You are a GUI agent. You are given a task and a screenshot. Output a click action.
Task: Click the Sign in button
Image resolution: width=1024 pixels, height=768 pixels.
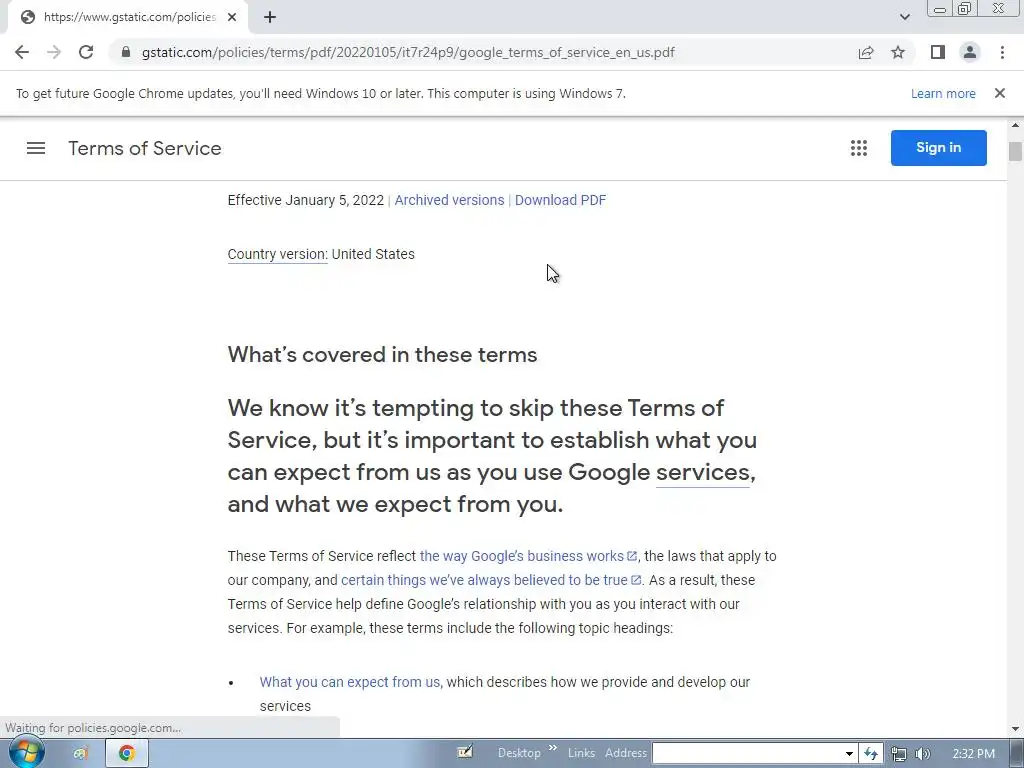click(x=938, y=148)
